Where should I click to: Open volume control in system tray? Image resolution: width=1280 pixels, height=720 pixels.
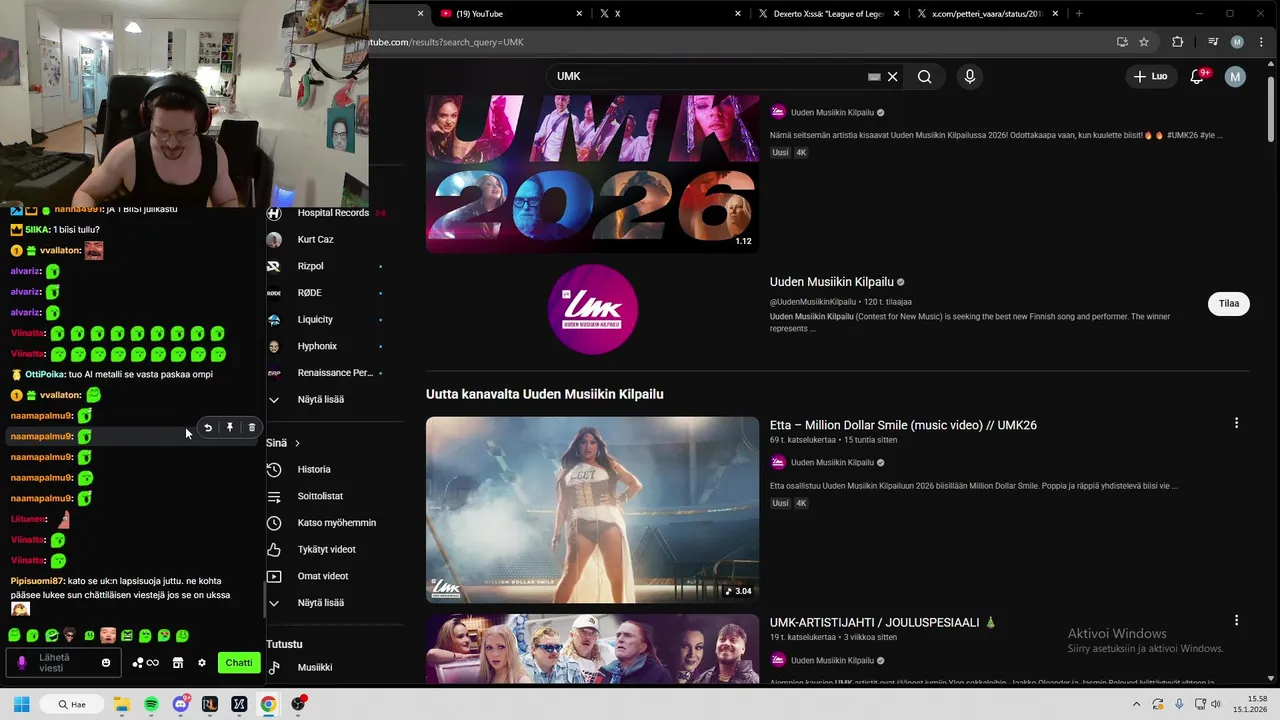coord(1217,704)
